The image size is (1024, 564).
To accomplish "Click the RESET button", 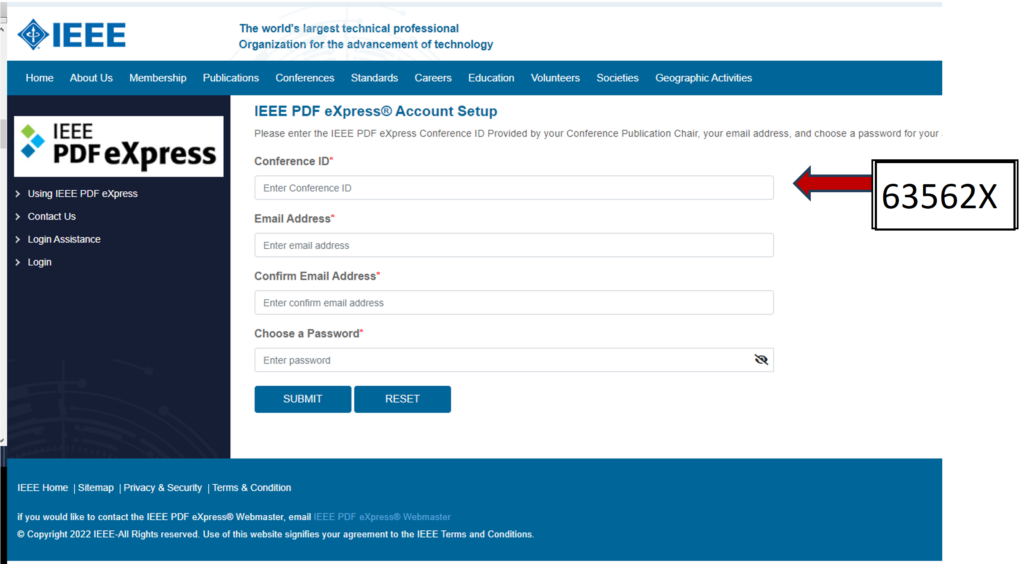I will click(402, 399).
